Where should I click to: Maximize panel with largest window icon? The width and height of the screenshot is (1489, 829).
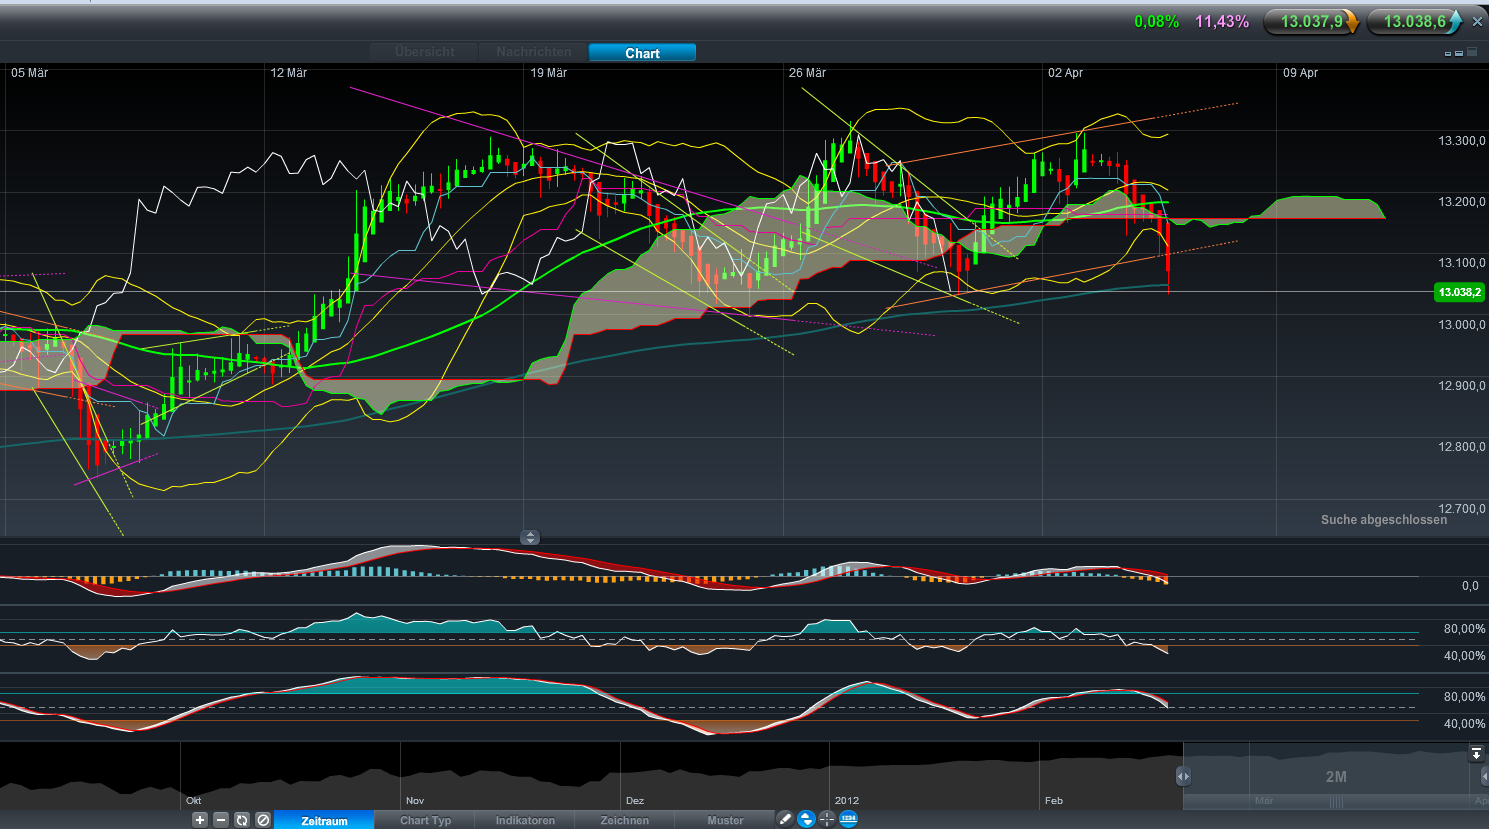pos(1472,52)
